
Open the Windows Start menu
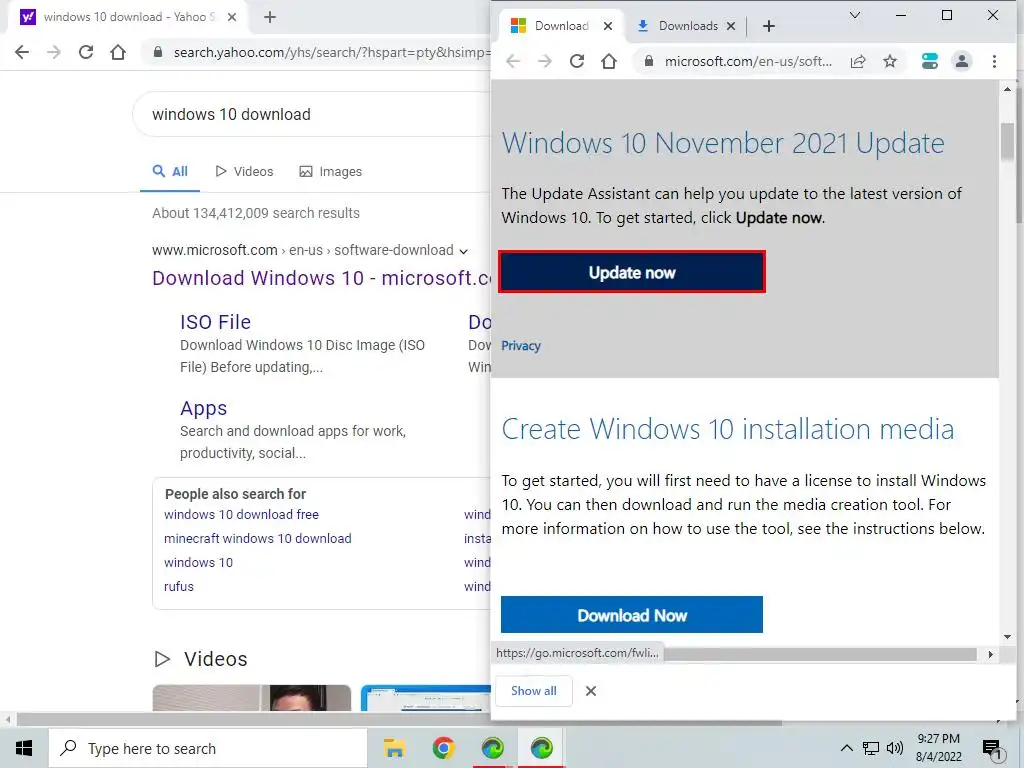point(24,748)
